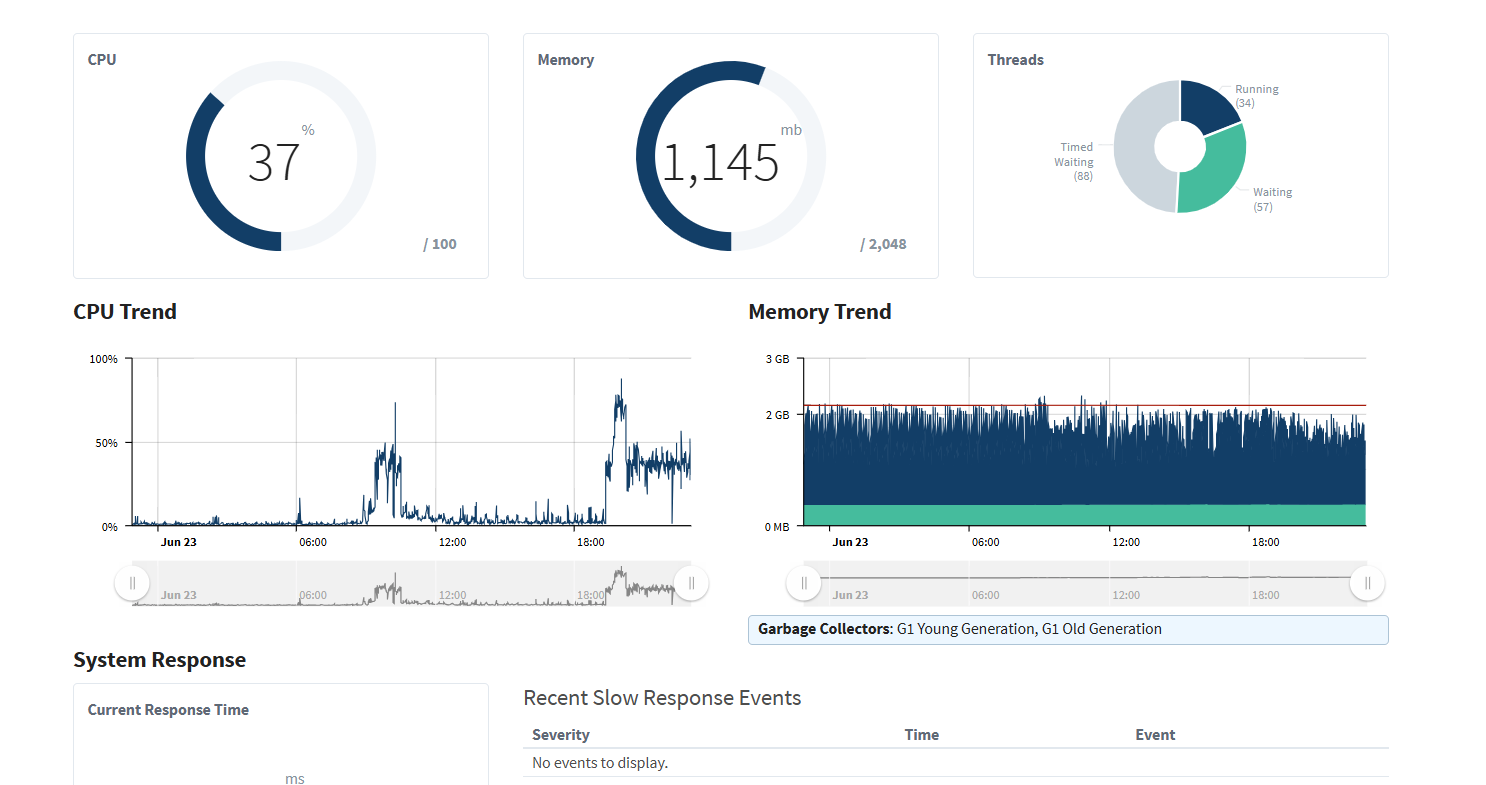
Task: Click the right handle of CPU Trend range slider
Action: click(691, 583)
